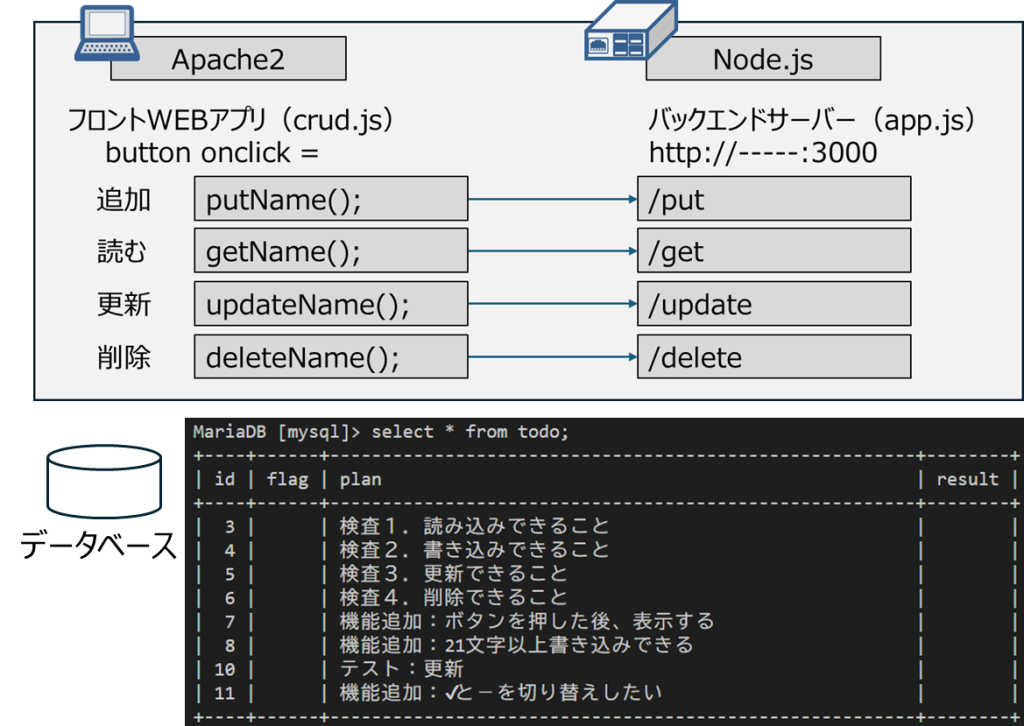
Task: Click the row text 検査１．読み込みできること
Action: coord(474,526)
